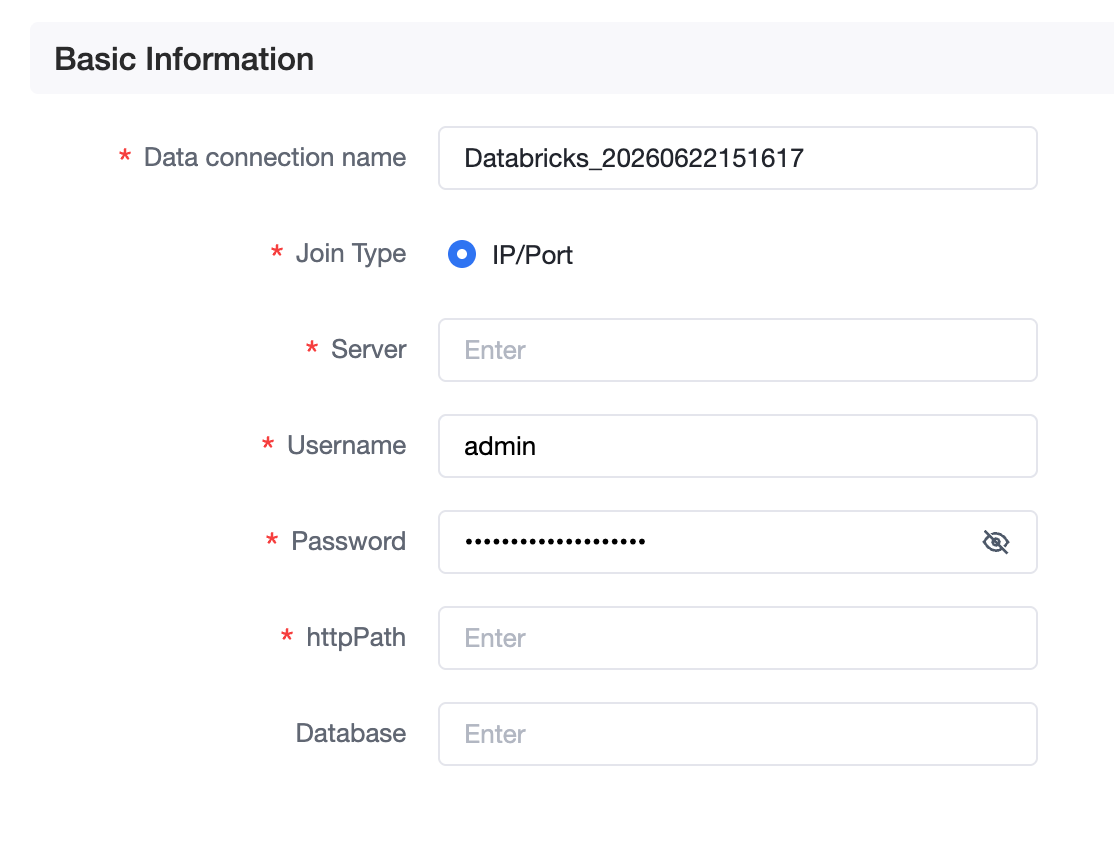Image resolution: width=1114 pixels, height=842 pixels.
Task: Click the "httpPath" field label
Action: tap(356, 637)
